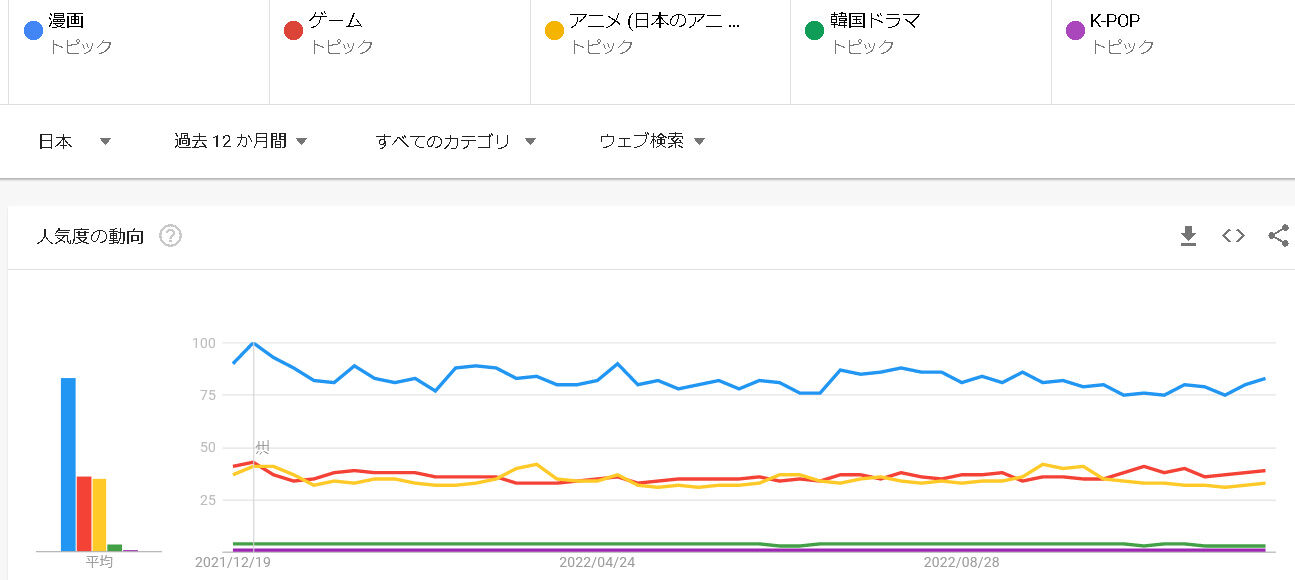
Task: Select the 漫画 search term box
Action: [139, 33]
